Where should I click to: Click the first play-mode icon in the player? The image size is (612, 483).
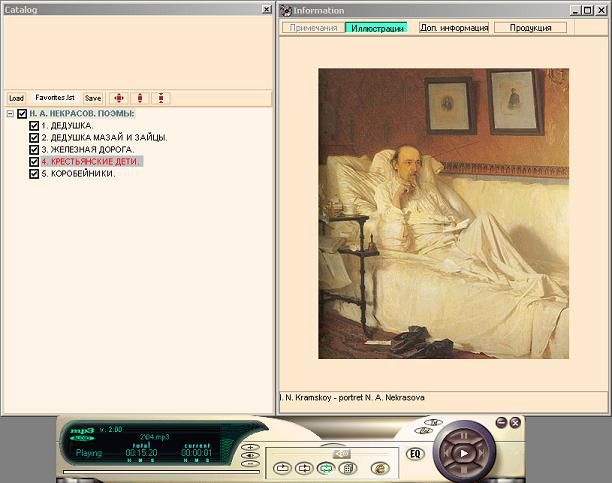281,467
